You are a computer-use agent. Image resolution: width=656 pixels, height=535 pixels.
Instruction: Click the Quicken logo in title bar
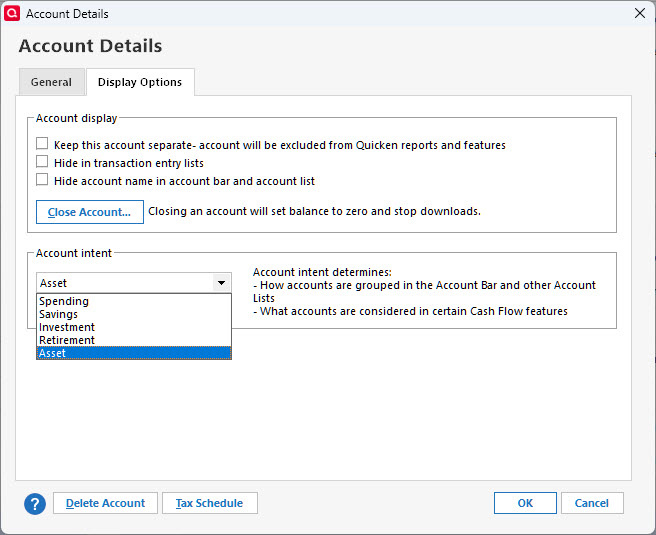point(13,13)
